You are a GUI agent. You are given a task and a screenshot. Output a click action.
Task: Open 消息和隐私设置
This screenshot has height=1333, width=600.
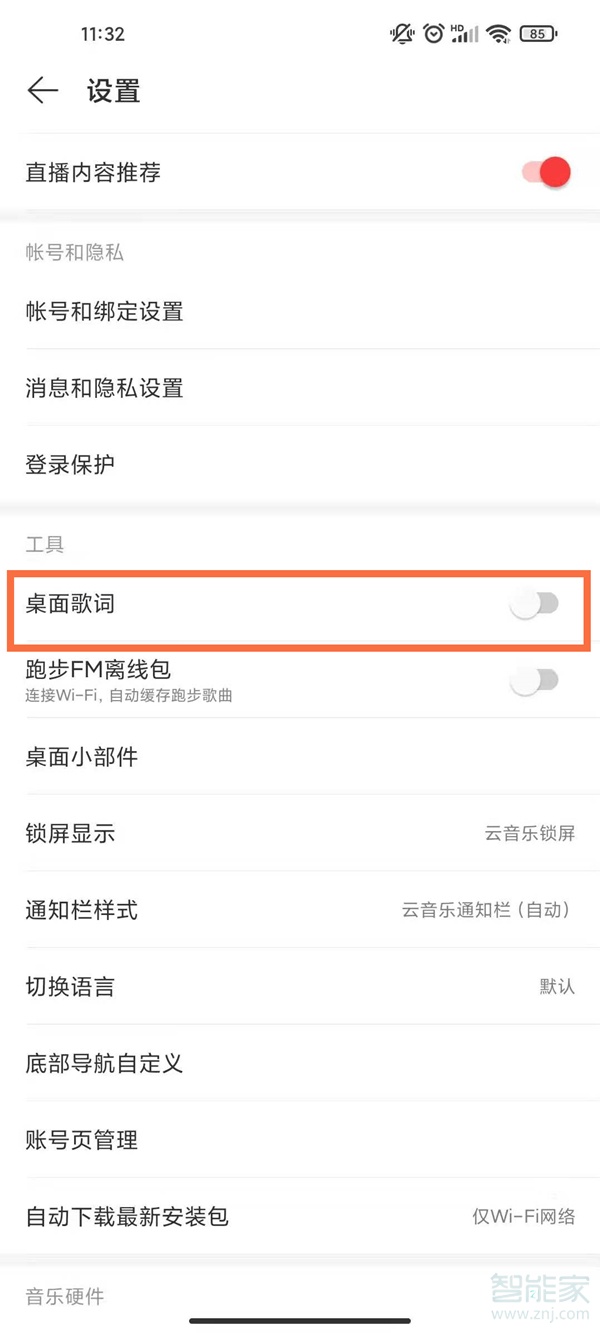(x=300, y=387)
